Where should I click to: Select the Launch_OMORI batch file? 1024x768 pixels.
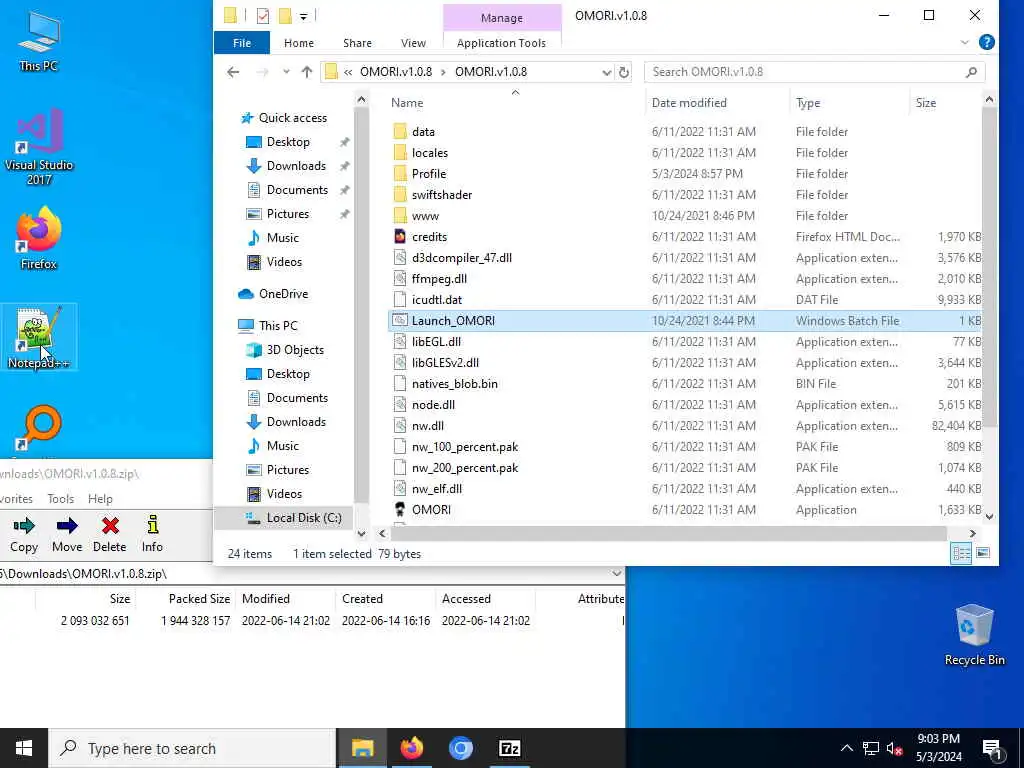[x=684, y=321]
